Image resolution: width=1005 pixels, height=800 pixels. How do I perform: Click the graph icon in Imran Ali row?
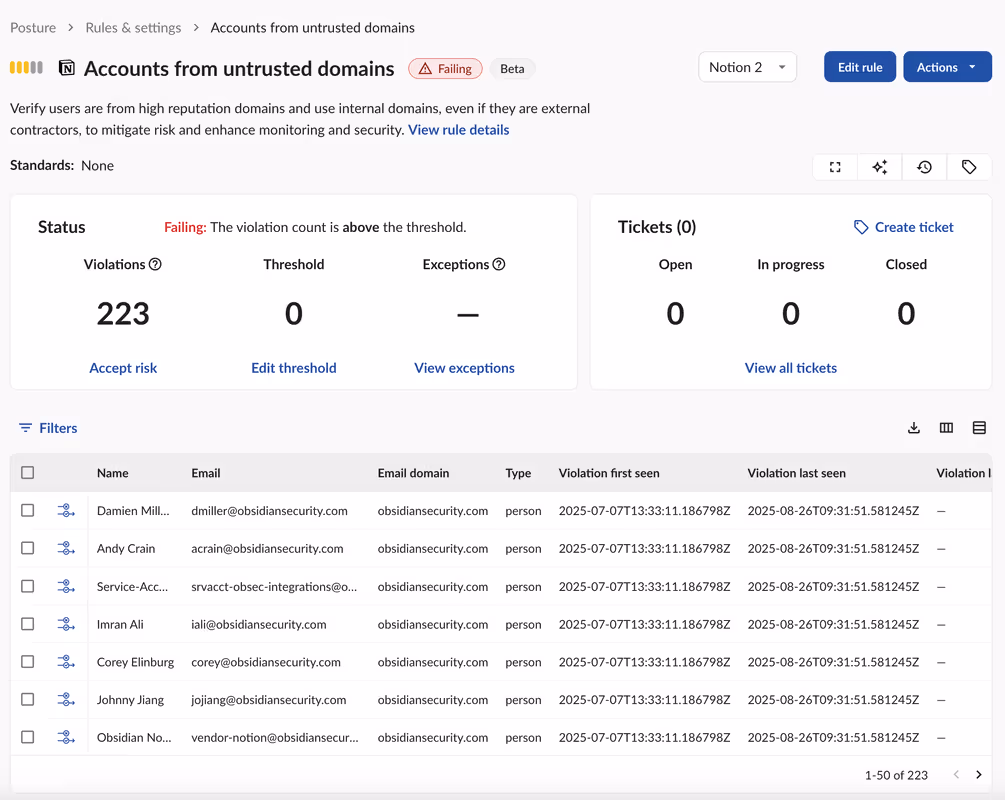(x=66, y=624)
